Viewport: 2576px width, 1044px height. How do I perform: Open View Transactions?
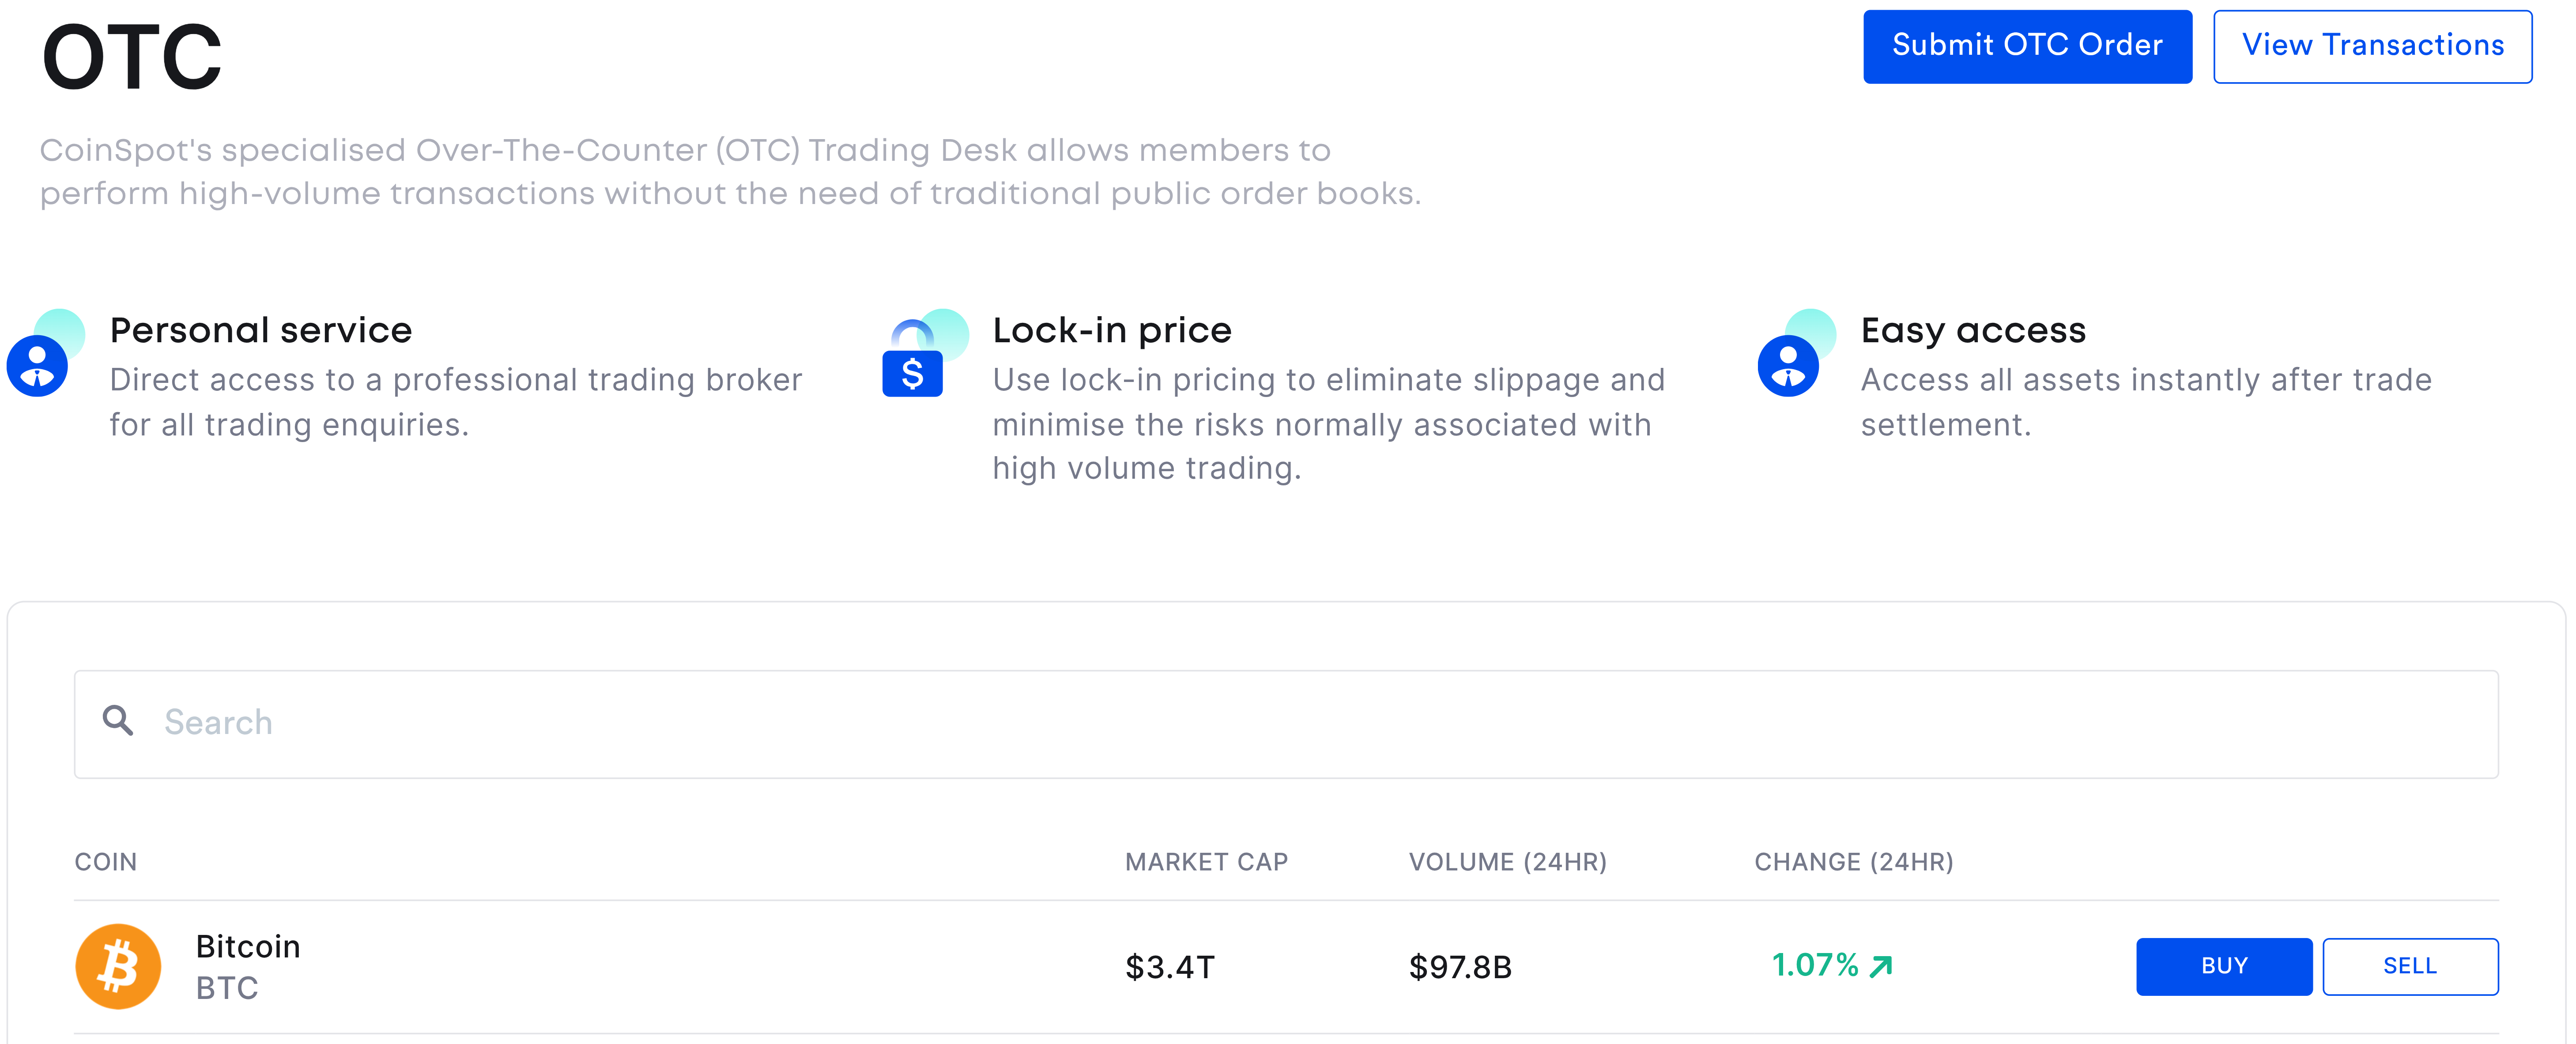click(2372, 45)
